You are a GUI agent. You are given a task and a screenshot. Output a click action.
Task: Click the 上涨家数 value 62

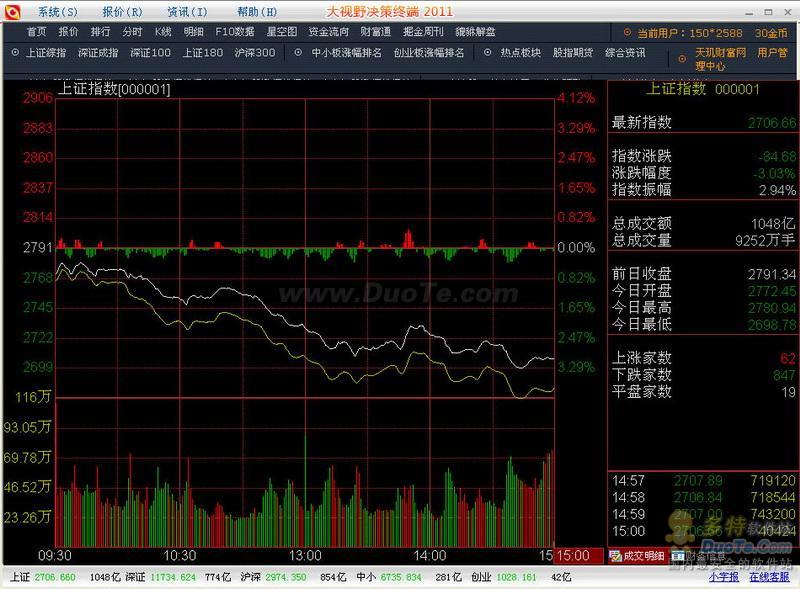click(x=788, y=359)
